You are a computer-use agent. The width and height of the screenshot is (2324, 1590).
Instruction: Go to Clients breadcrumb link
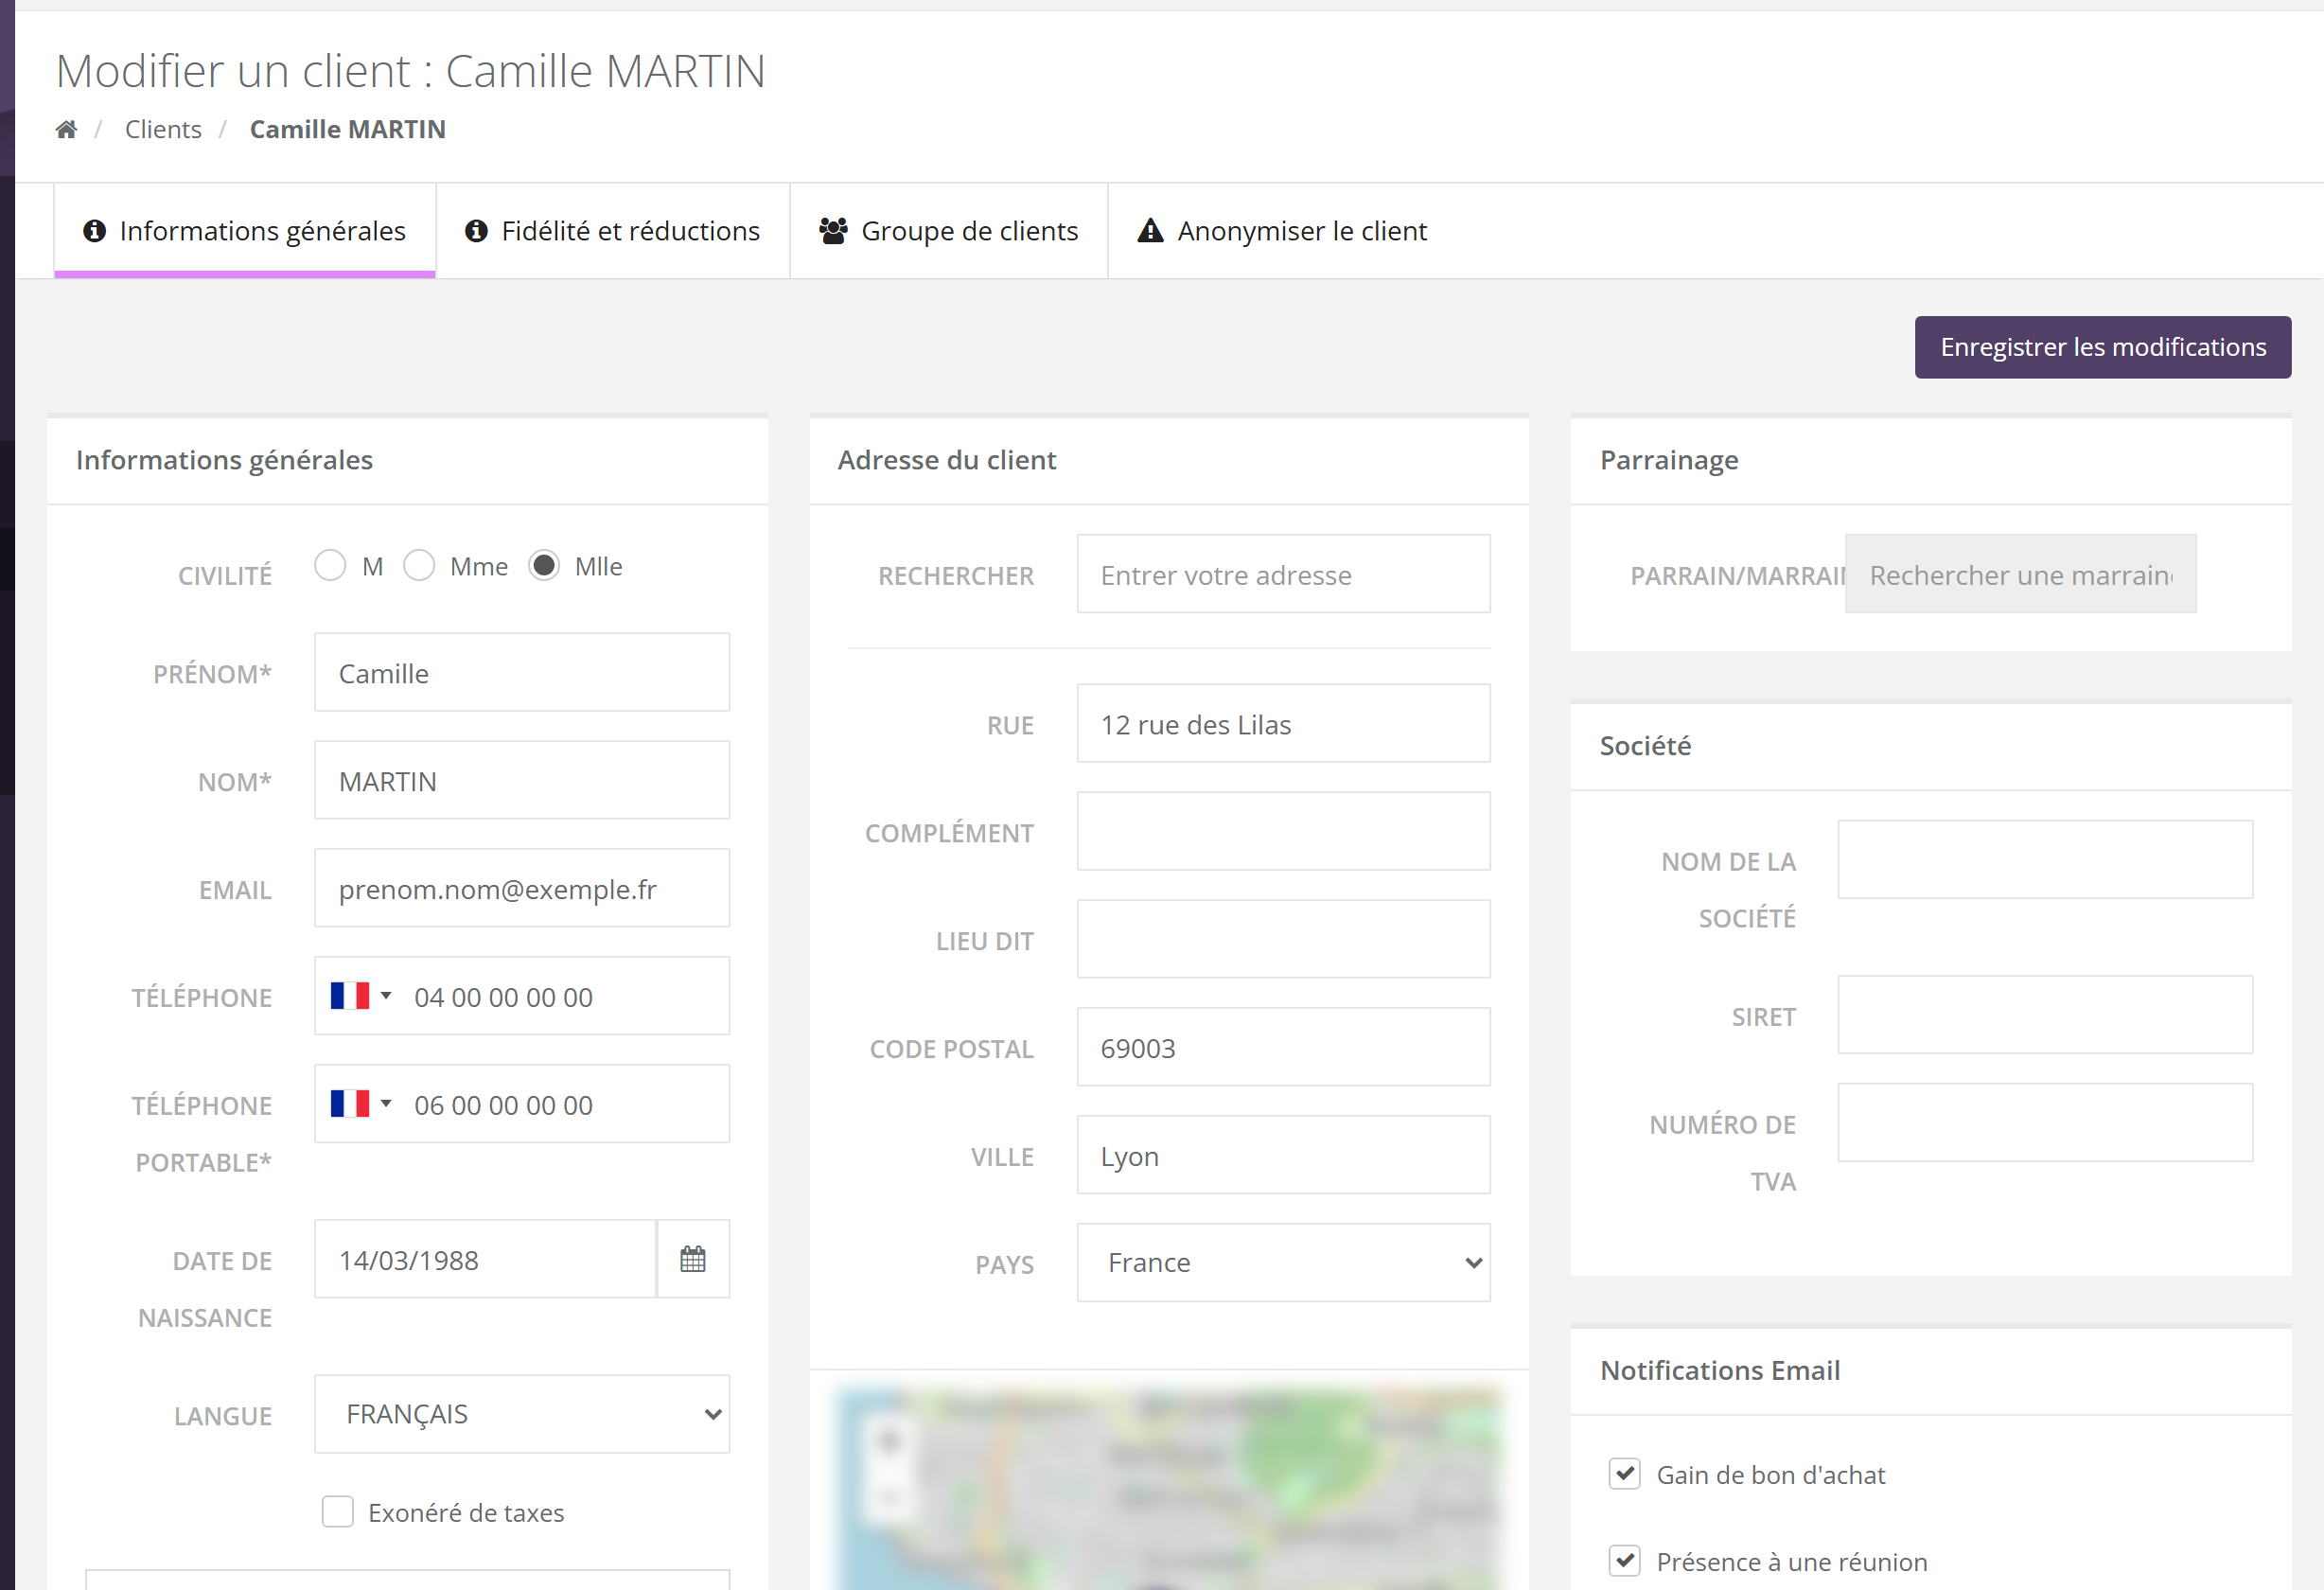tap(163, 129)
